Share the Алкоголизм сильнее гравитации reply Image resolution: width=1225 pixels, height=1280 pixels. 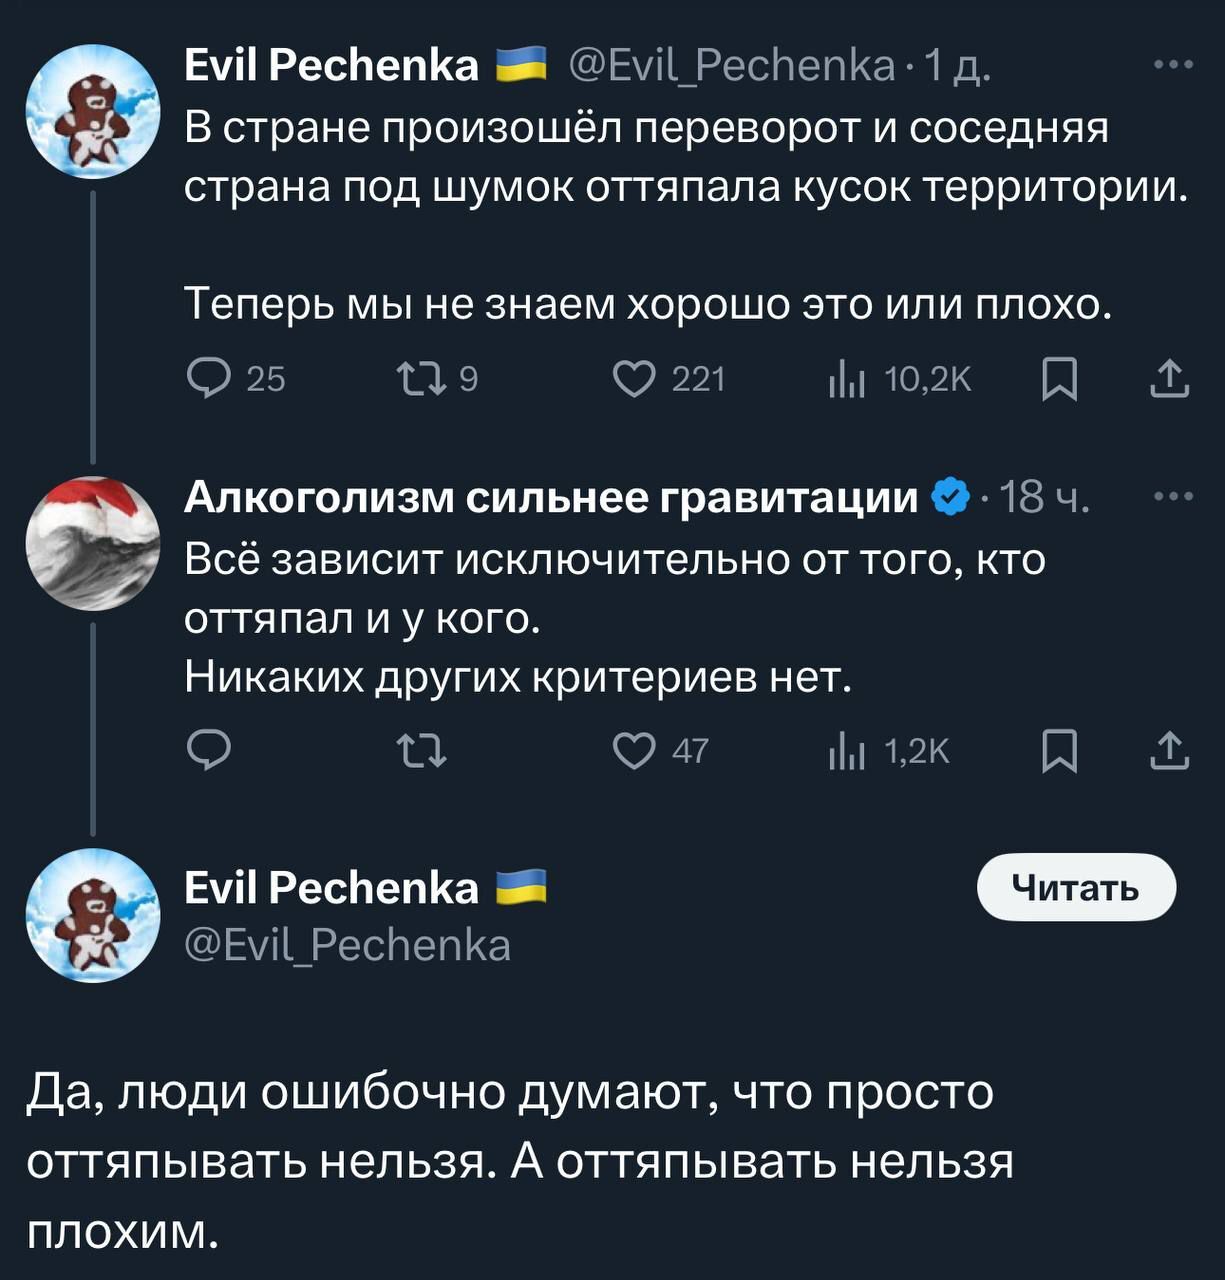[1169, 751]
